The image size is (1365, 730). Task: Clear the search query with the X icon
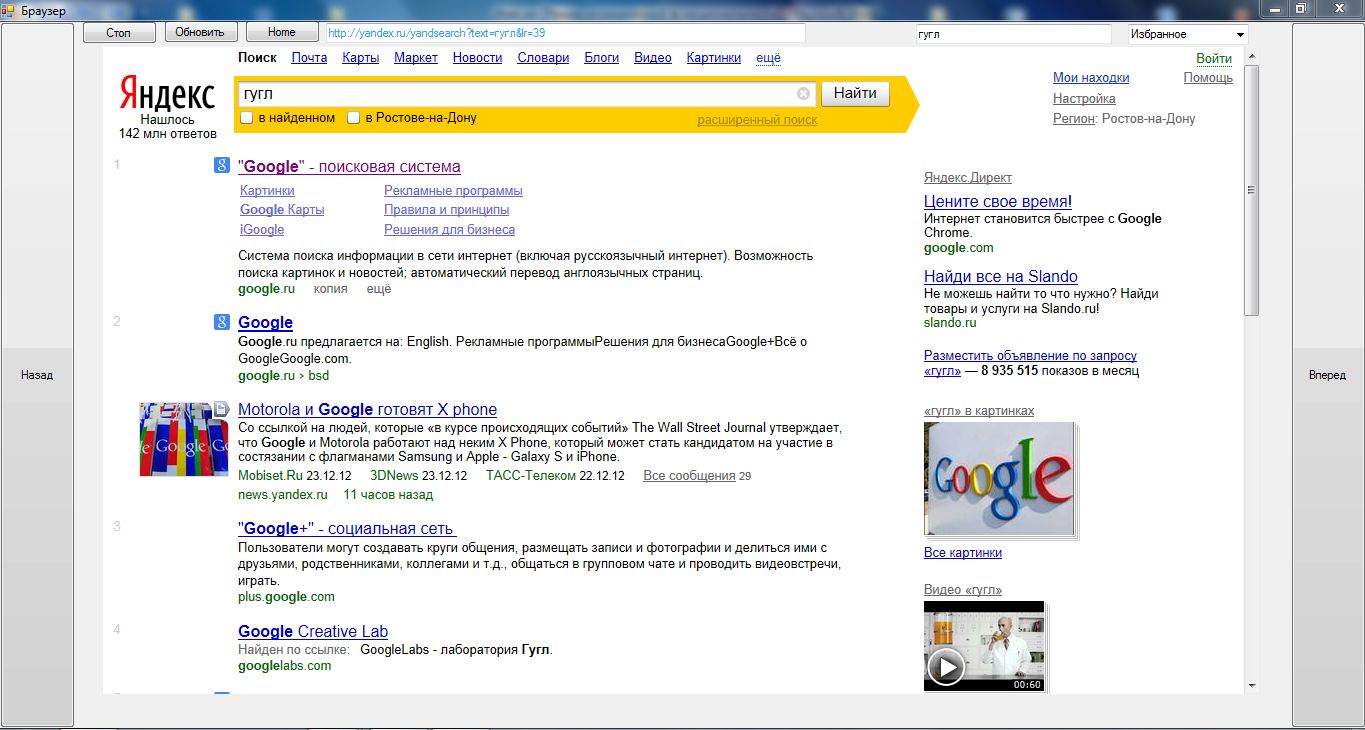pos(803,94)
